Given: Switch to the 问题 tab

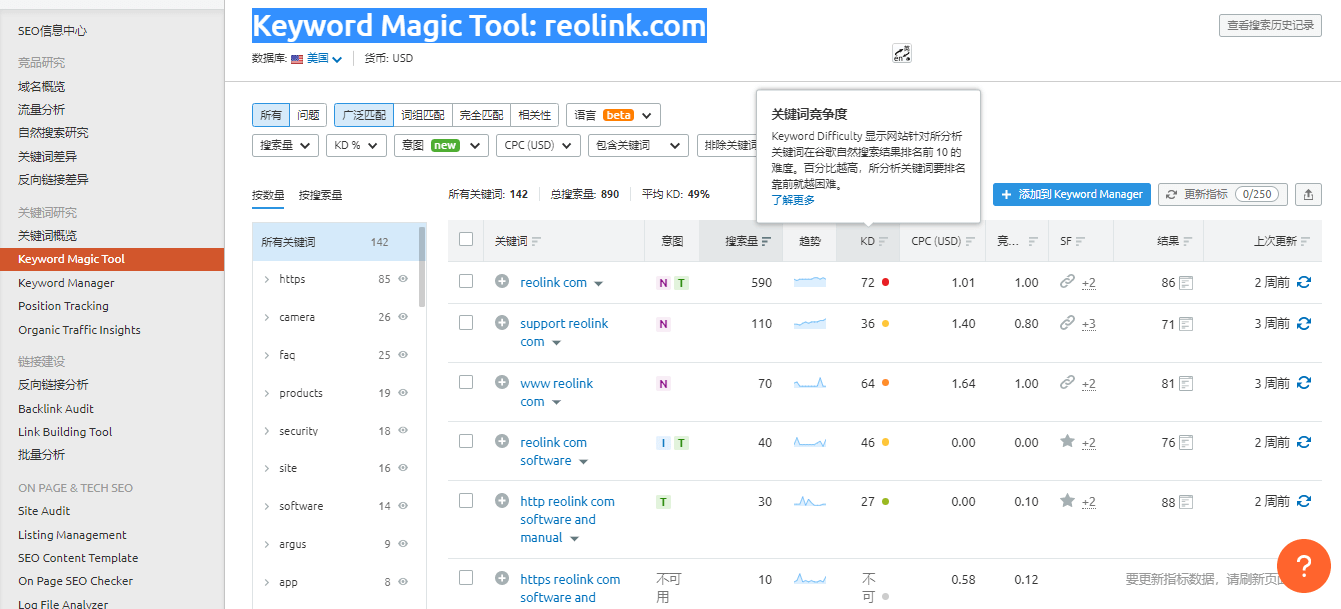Looking at the screenshot, I should [x=308, y=115].
